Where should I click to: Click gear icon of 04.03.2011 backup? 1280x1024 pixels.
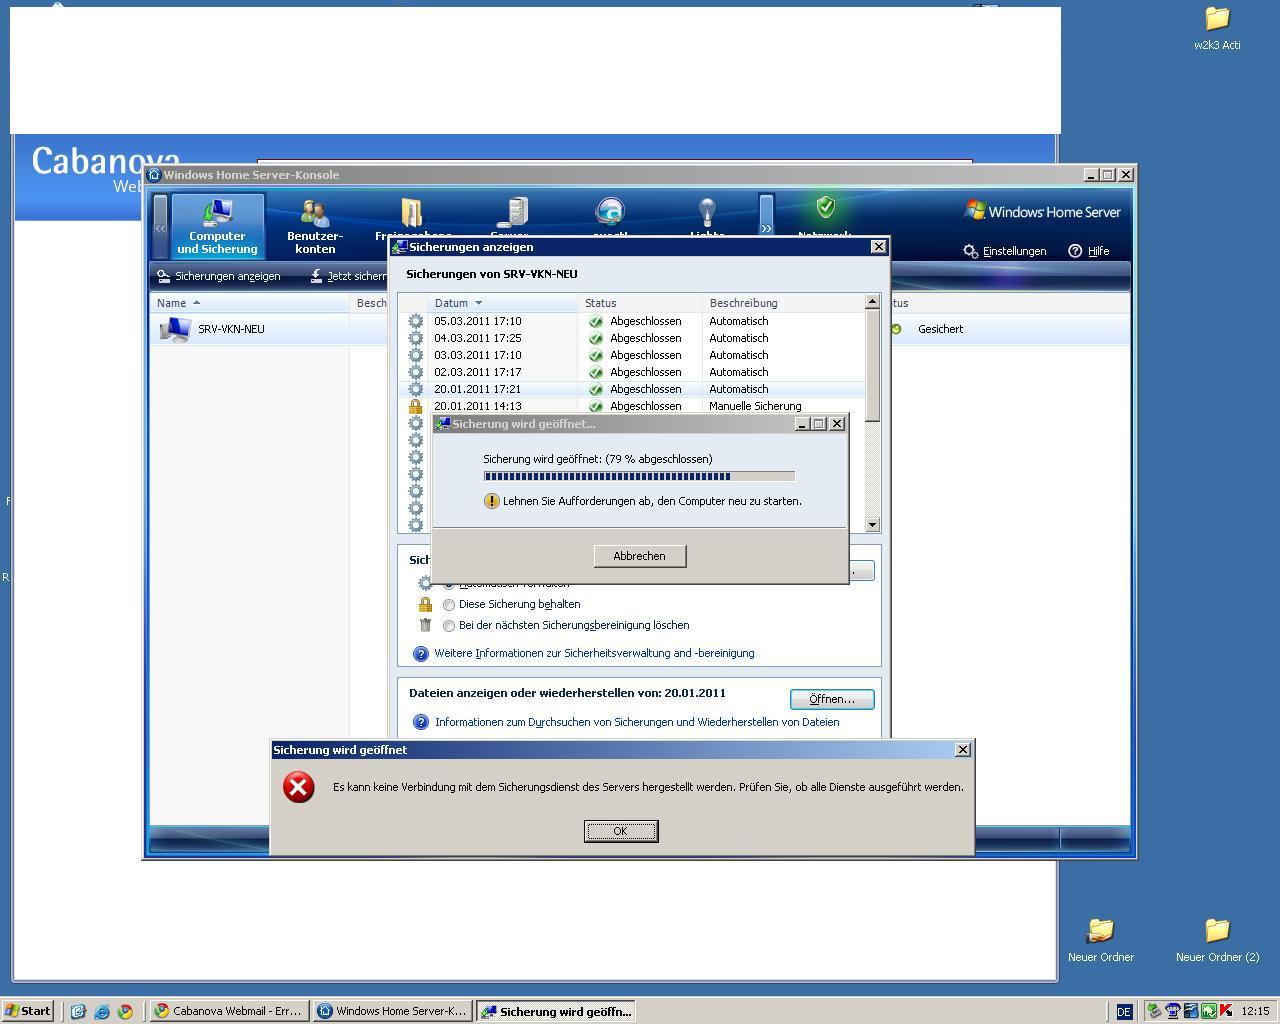click(x=415, y=338)
